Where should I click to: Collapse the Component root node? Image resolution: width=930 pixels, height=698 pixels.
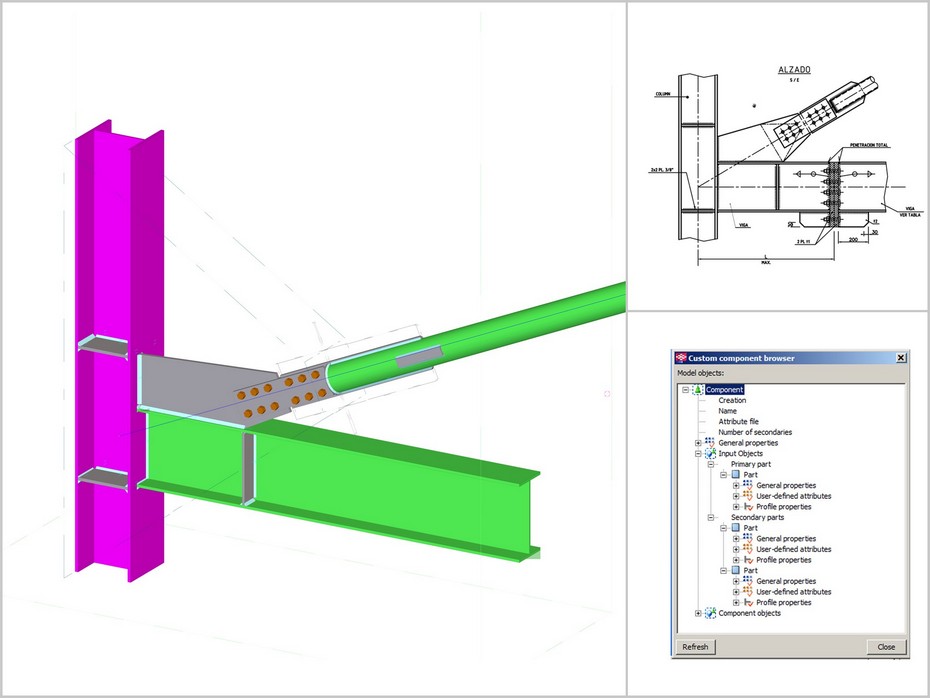(x=685, y=390)
